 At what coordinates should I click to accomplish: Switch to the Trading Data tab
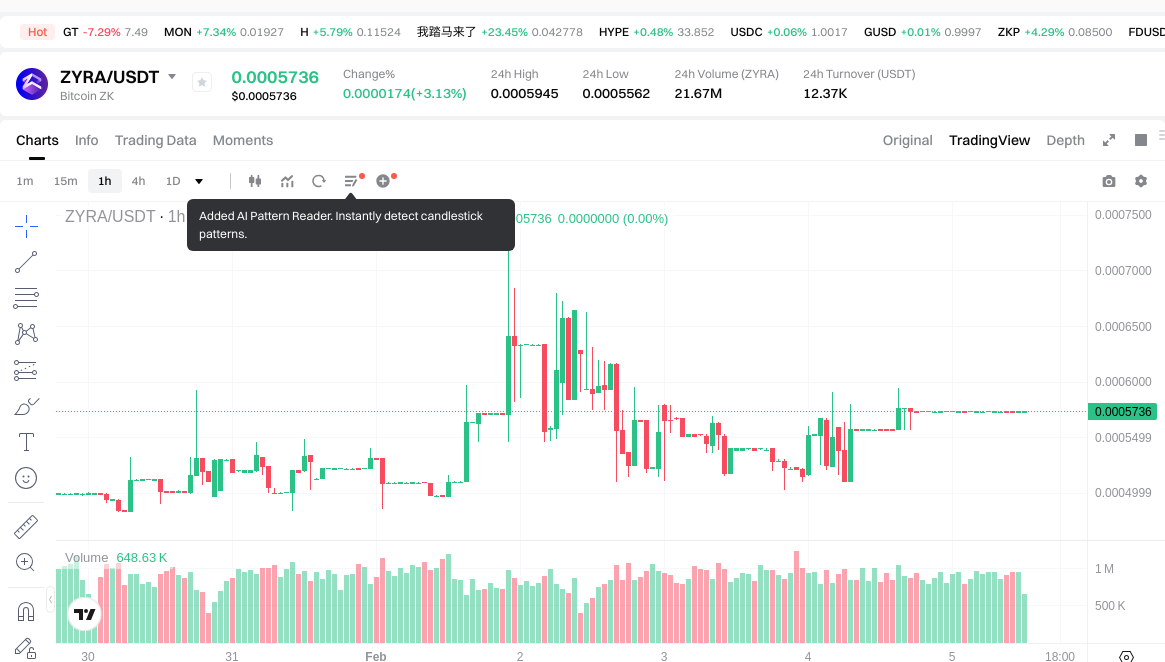(155, 140)
